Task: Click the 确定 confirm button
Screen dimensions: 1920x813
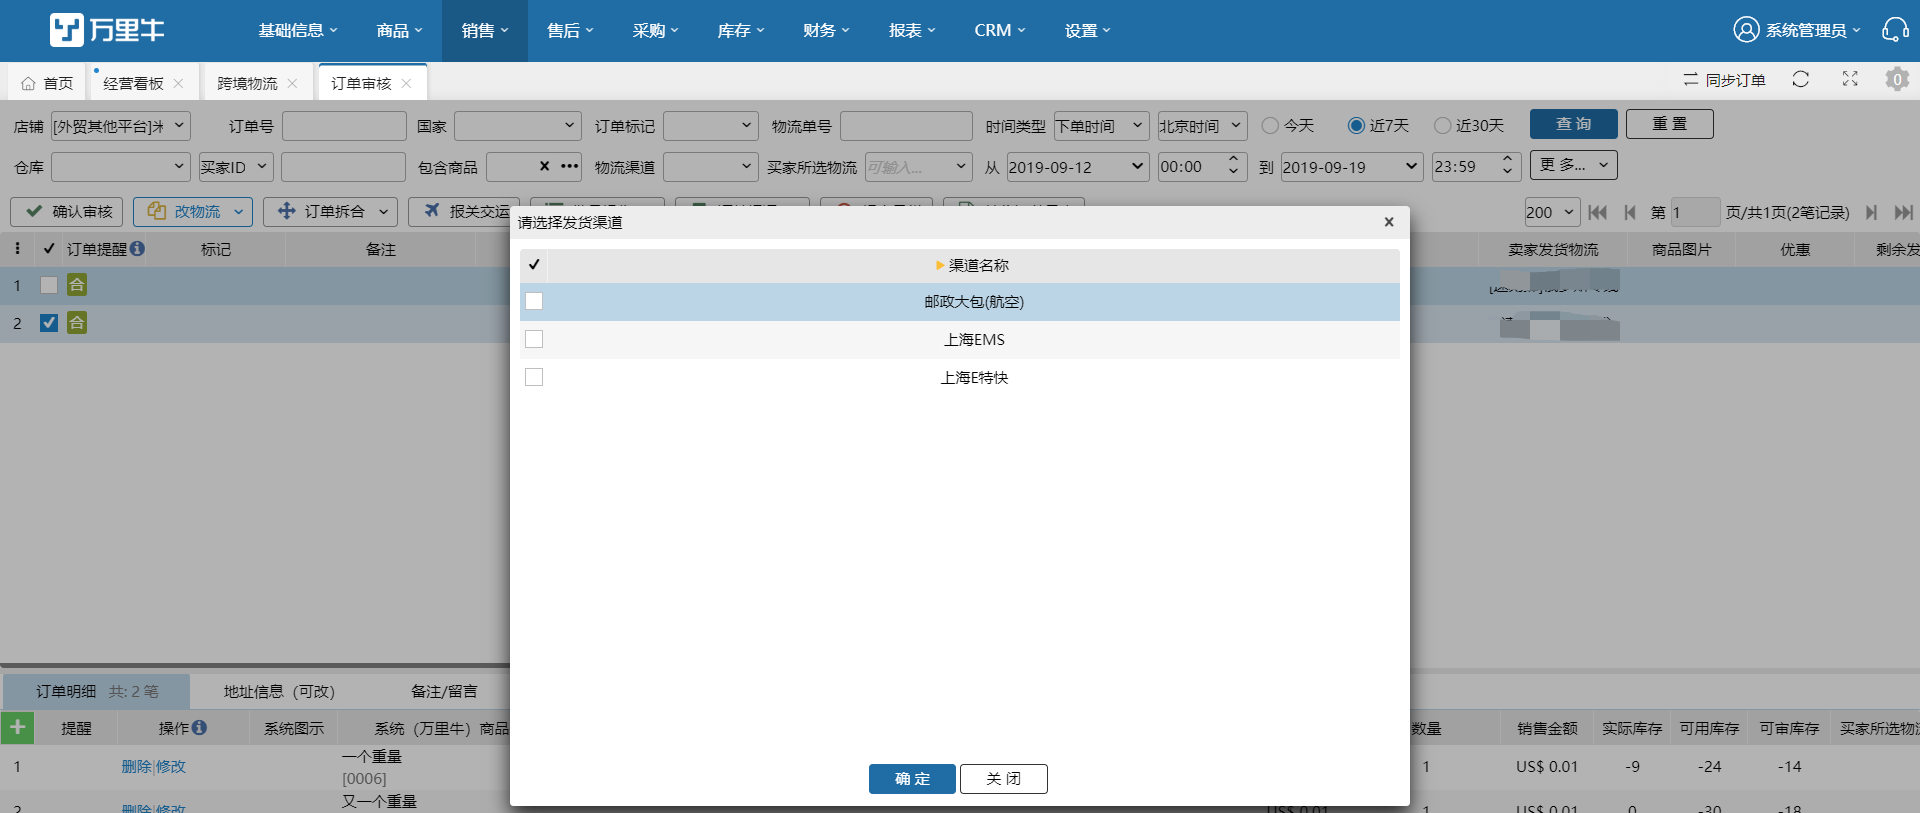Action: click(912, 779)
